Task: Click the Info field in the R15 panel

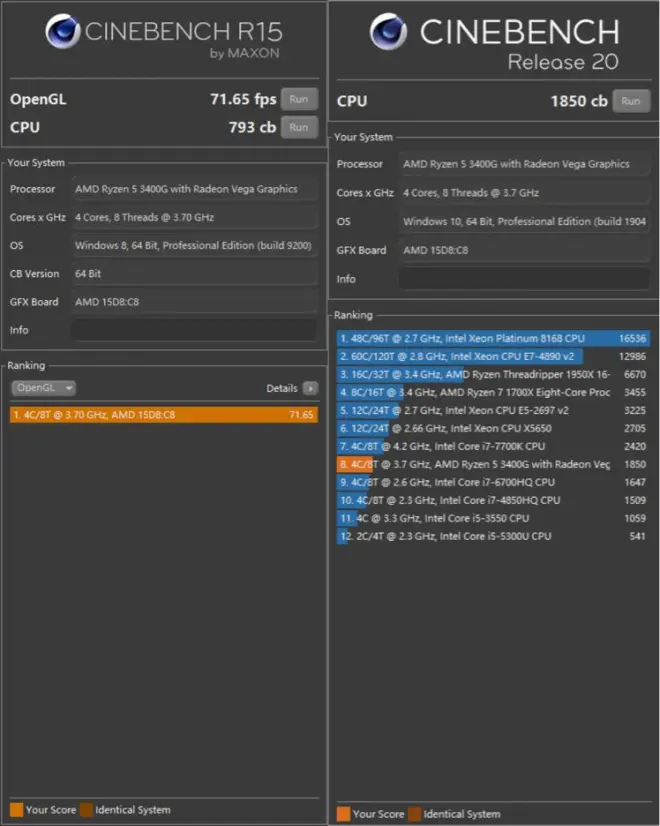Action: pyautogui.click(x=193, y=329)
